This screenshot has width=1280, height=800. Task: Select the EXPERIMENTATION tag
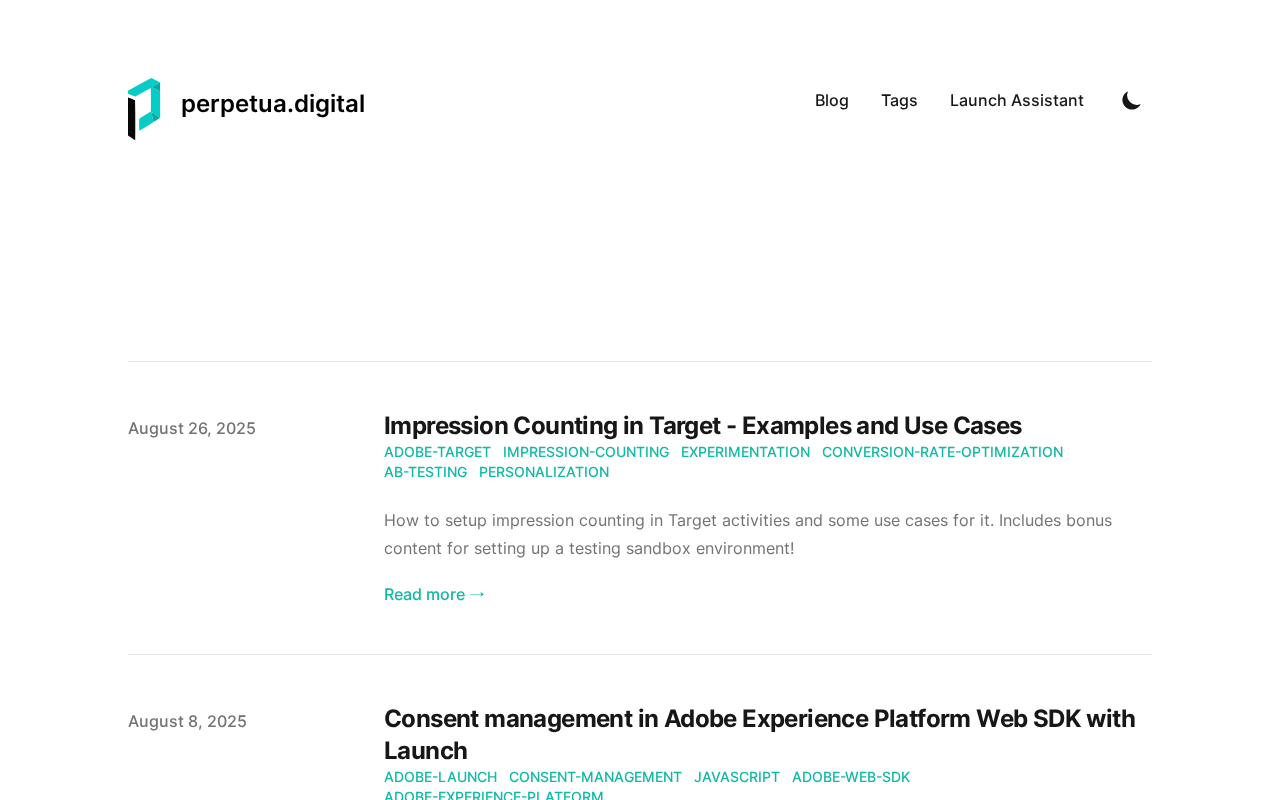[745, 452]
